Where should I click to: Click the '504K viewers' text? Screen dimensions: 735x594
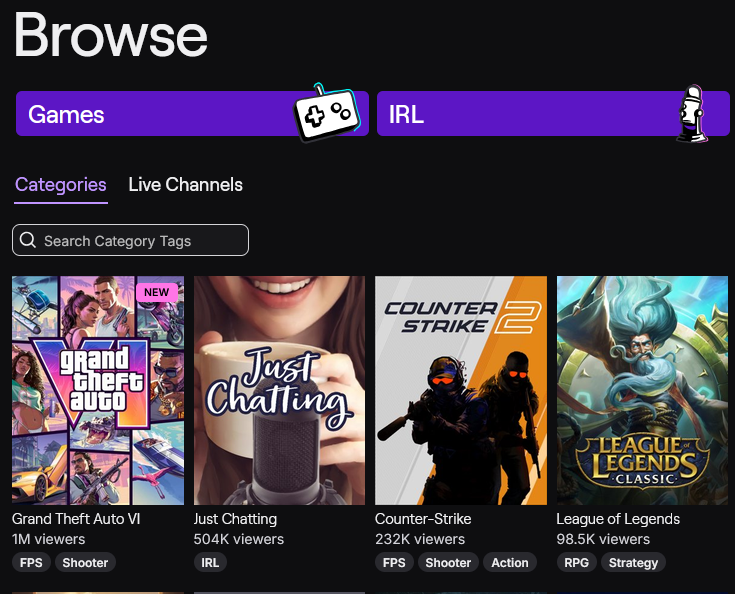pos(239,539)
